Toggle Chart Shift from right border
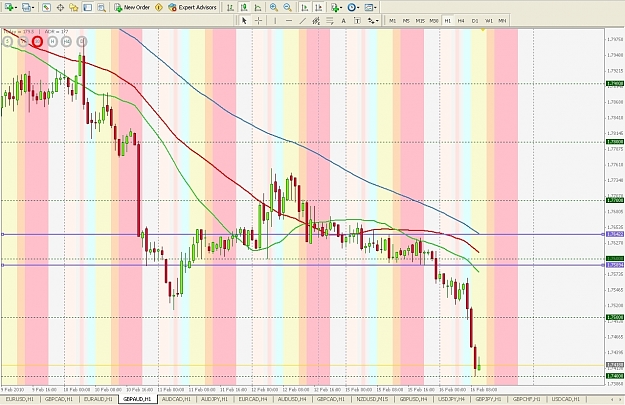Screen dimensions: 625x405 click(x=318, y=7)
